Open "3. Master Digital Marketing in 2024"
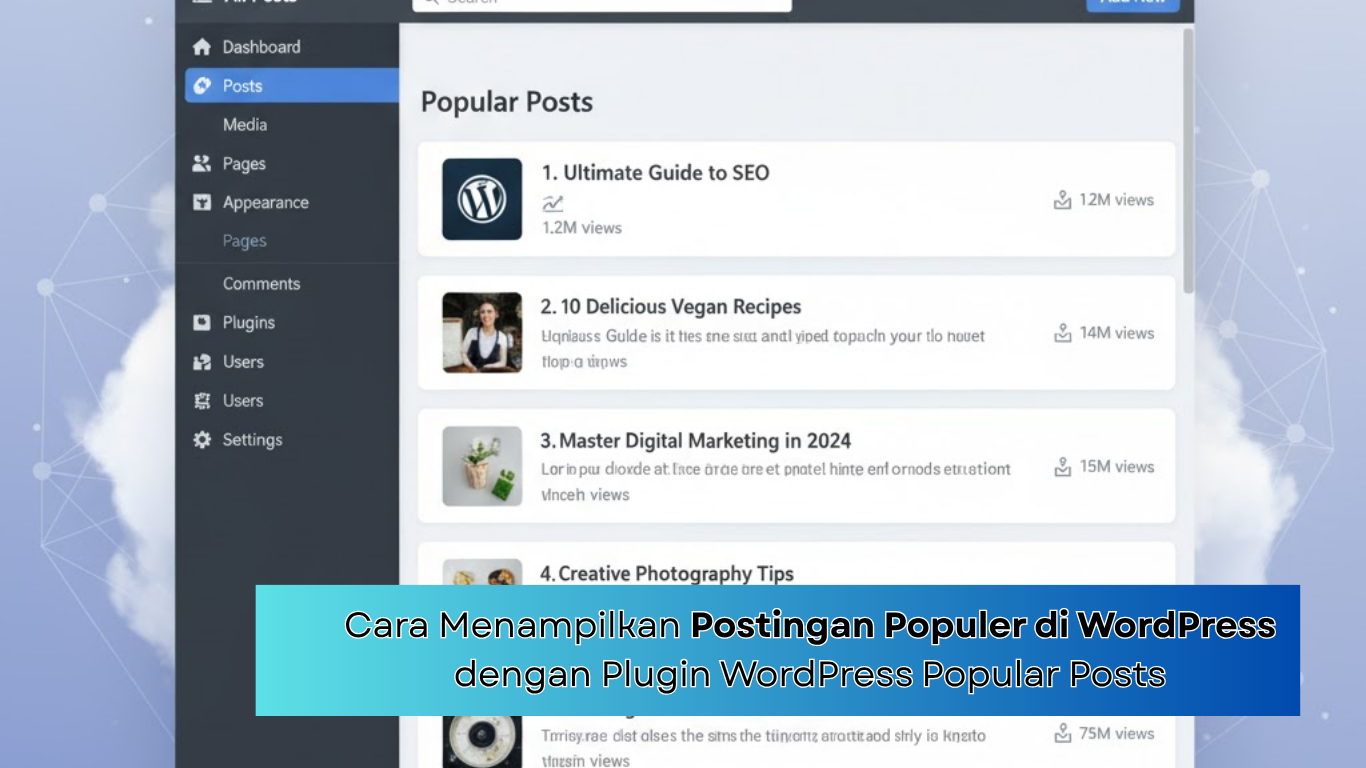 695,441
